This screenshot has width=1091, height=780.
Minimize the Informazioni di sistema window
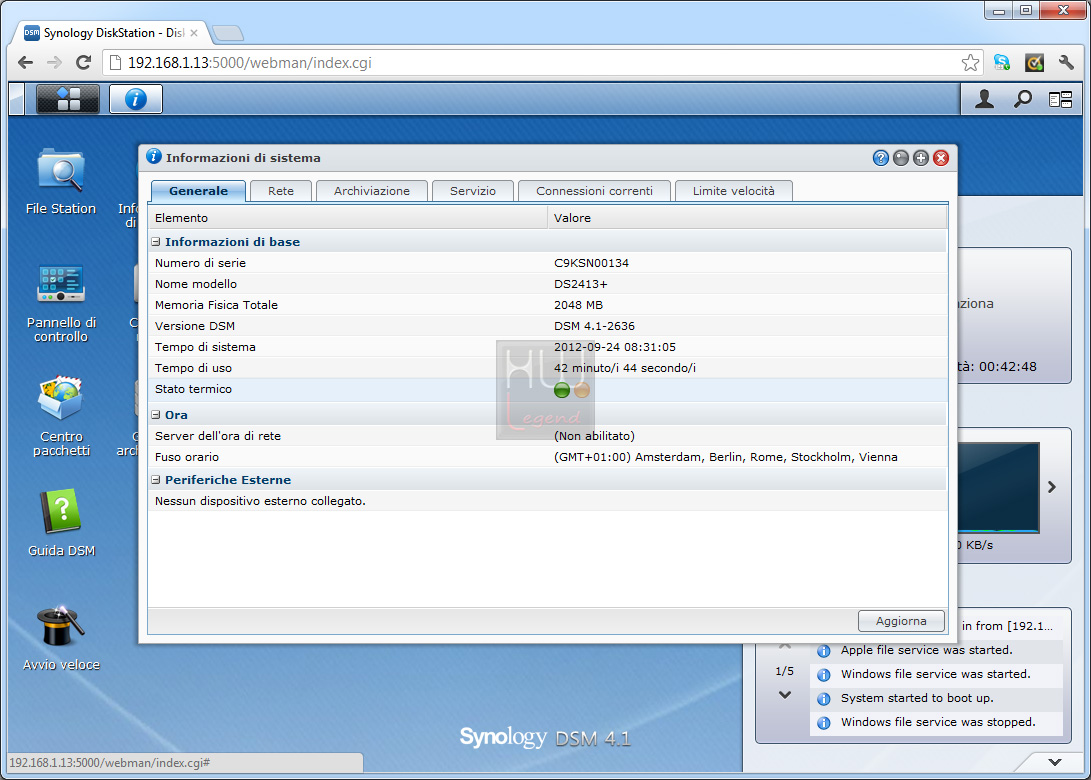pos(900,158)
